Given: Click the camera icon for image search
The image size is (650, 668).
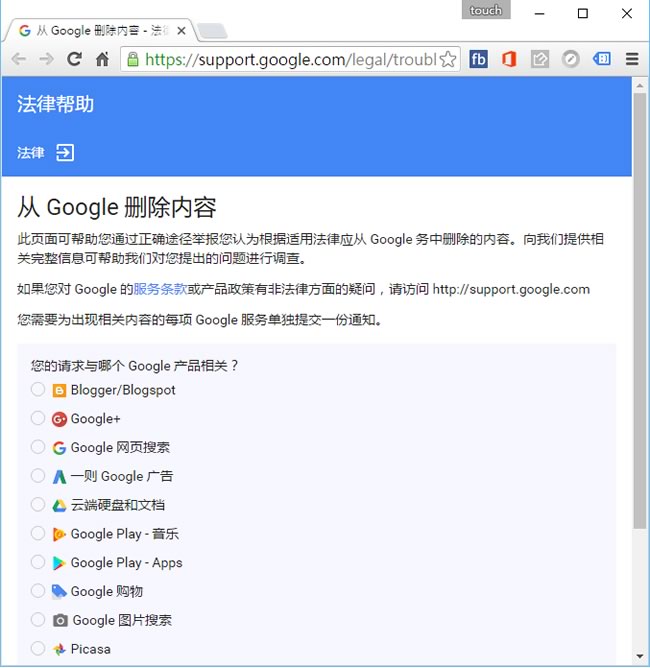Looking at the screenshot, I should [60, 621].
